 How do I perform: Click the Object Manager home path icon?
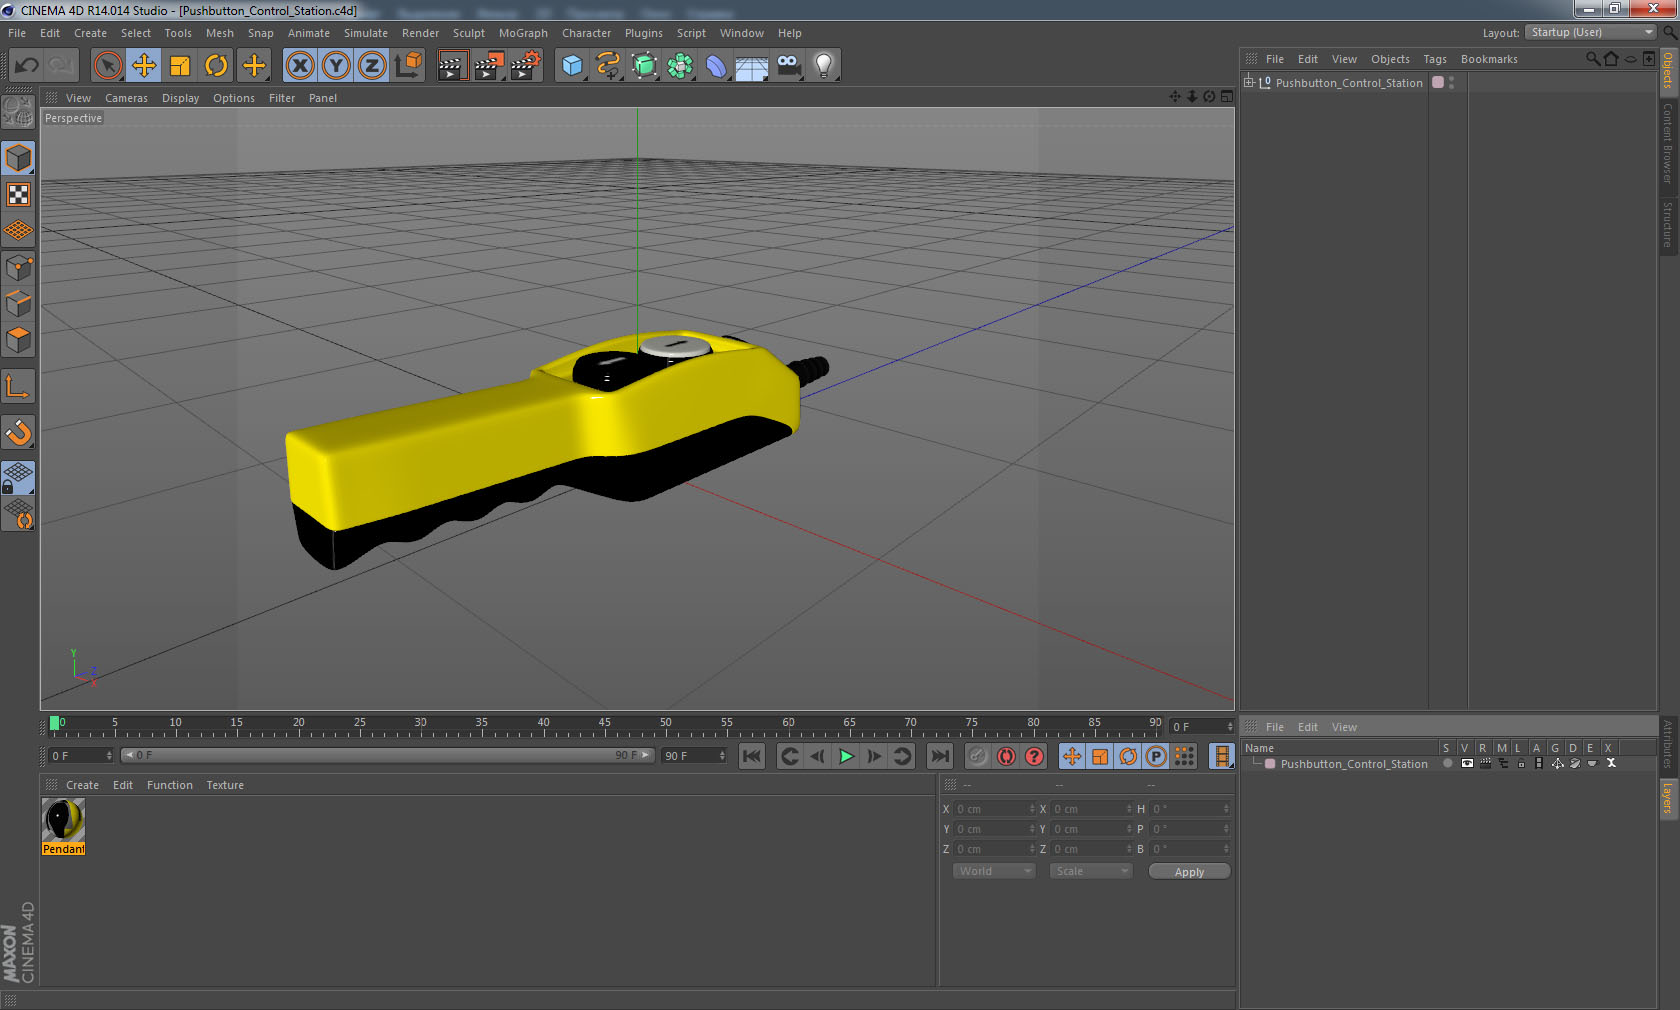pos(1611,58)
